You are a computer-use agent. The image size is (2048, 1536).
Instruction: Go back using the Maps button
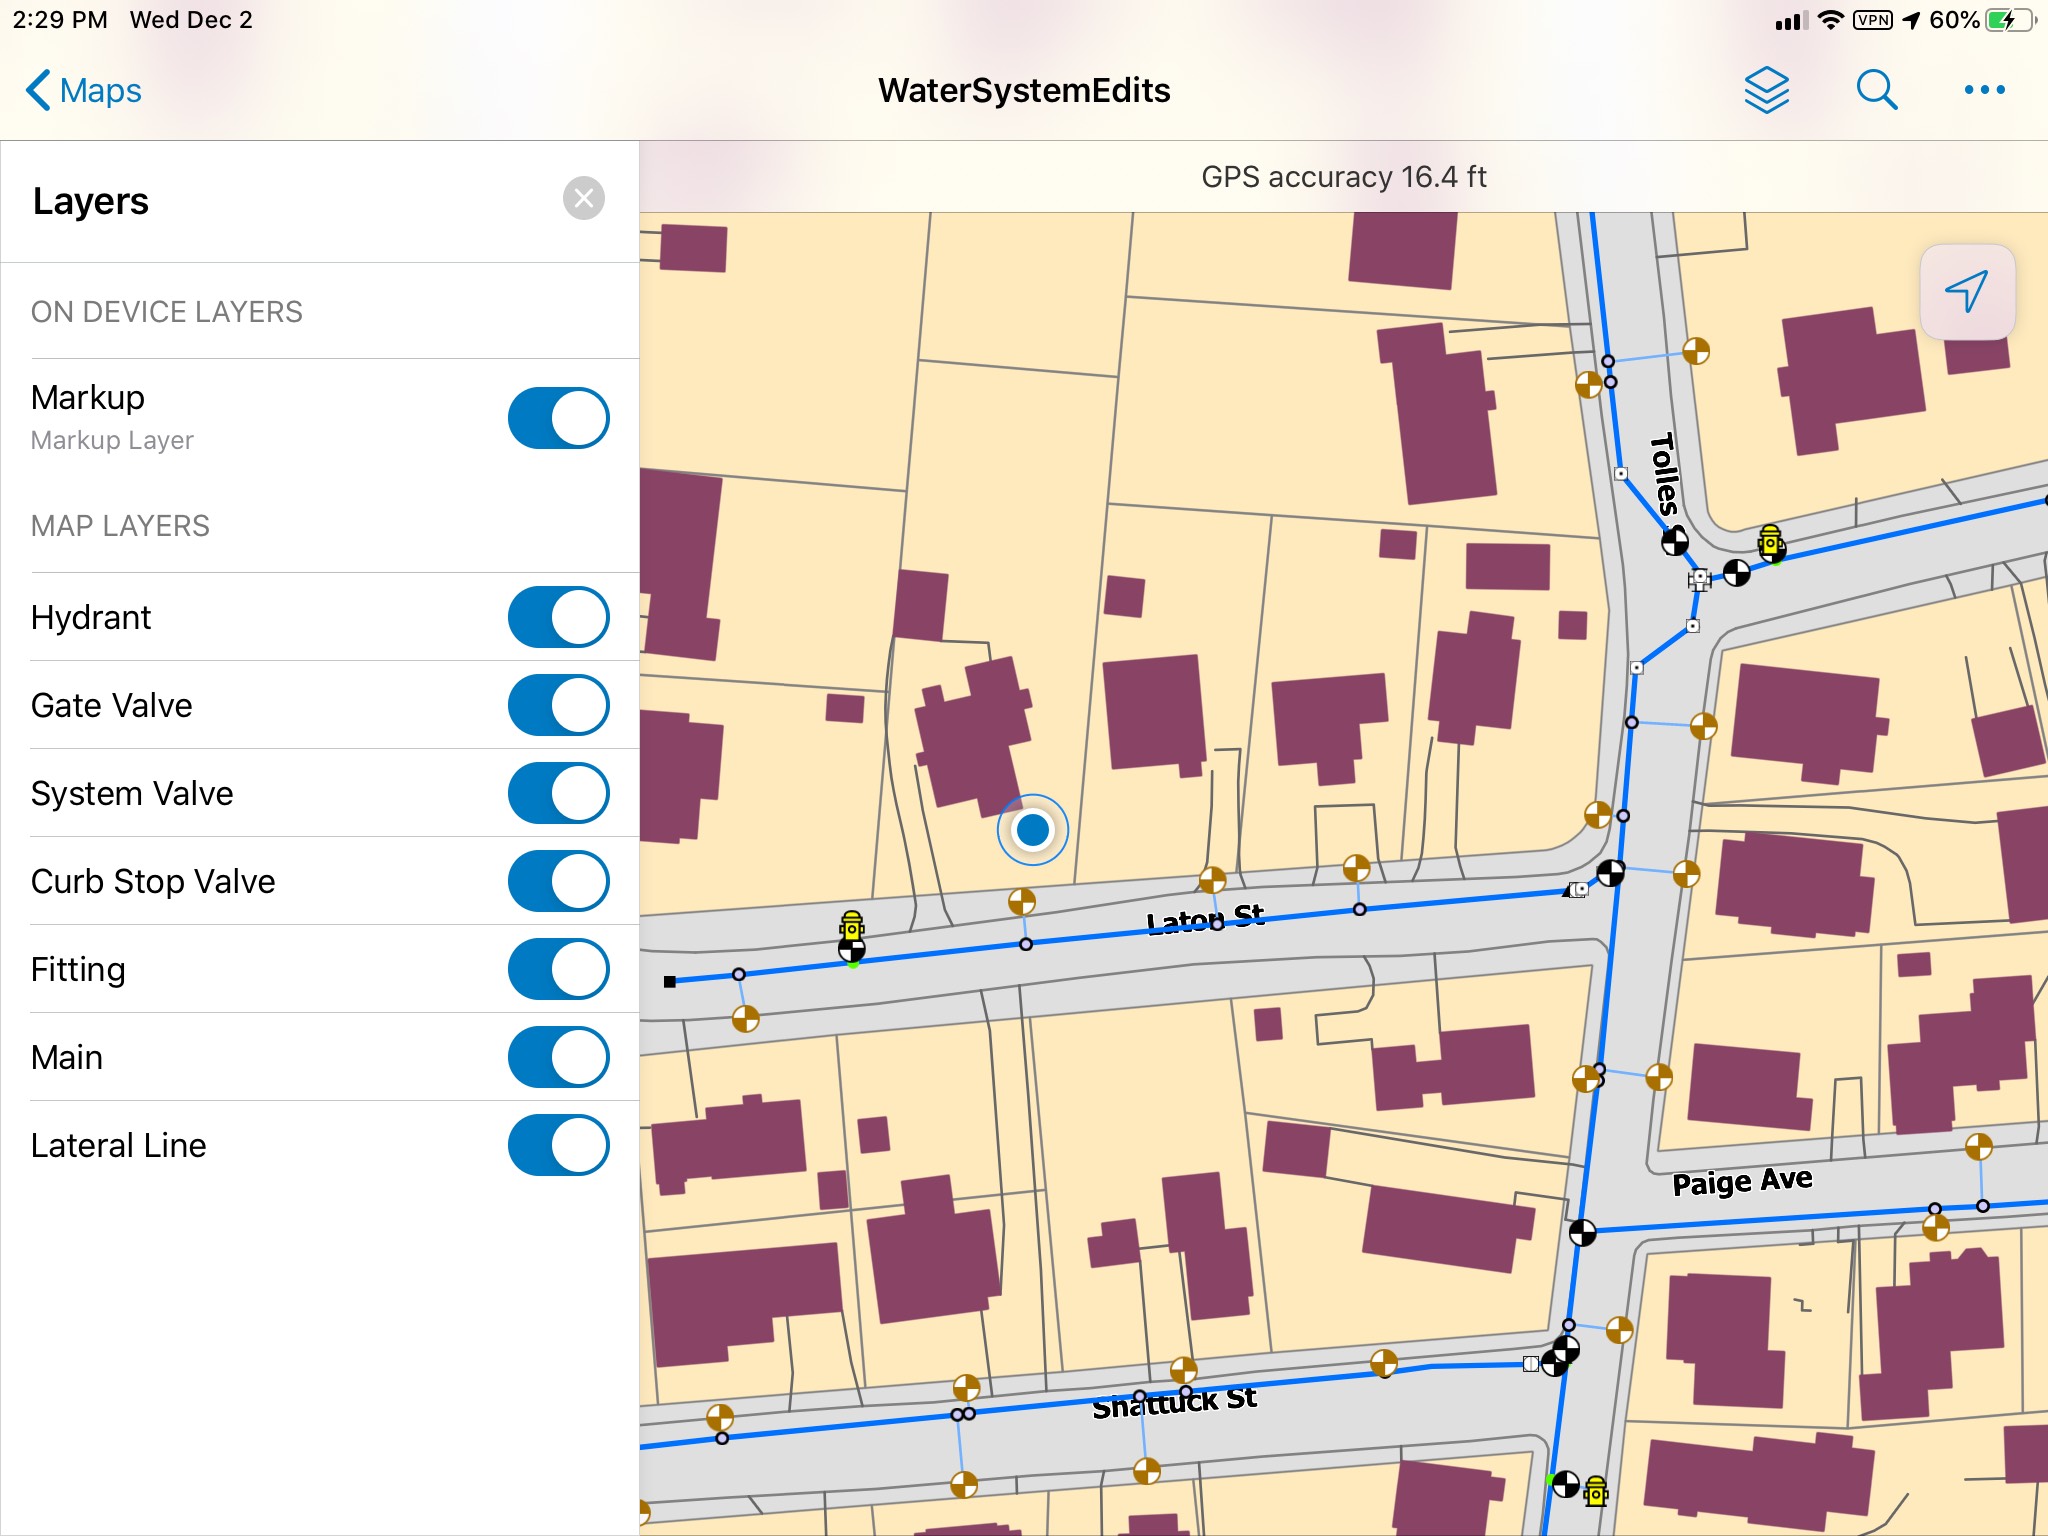click(x=84, y=90)
